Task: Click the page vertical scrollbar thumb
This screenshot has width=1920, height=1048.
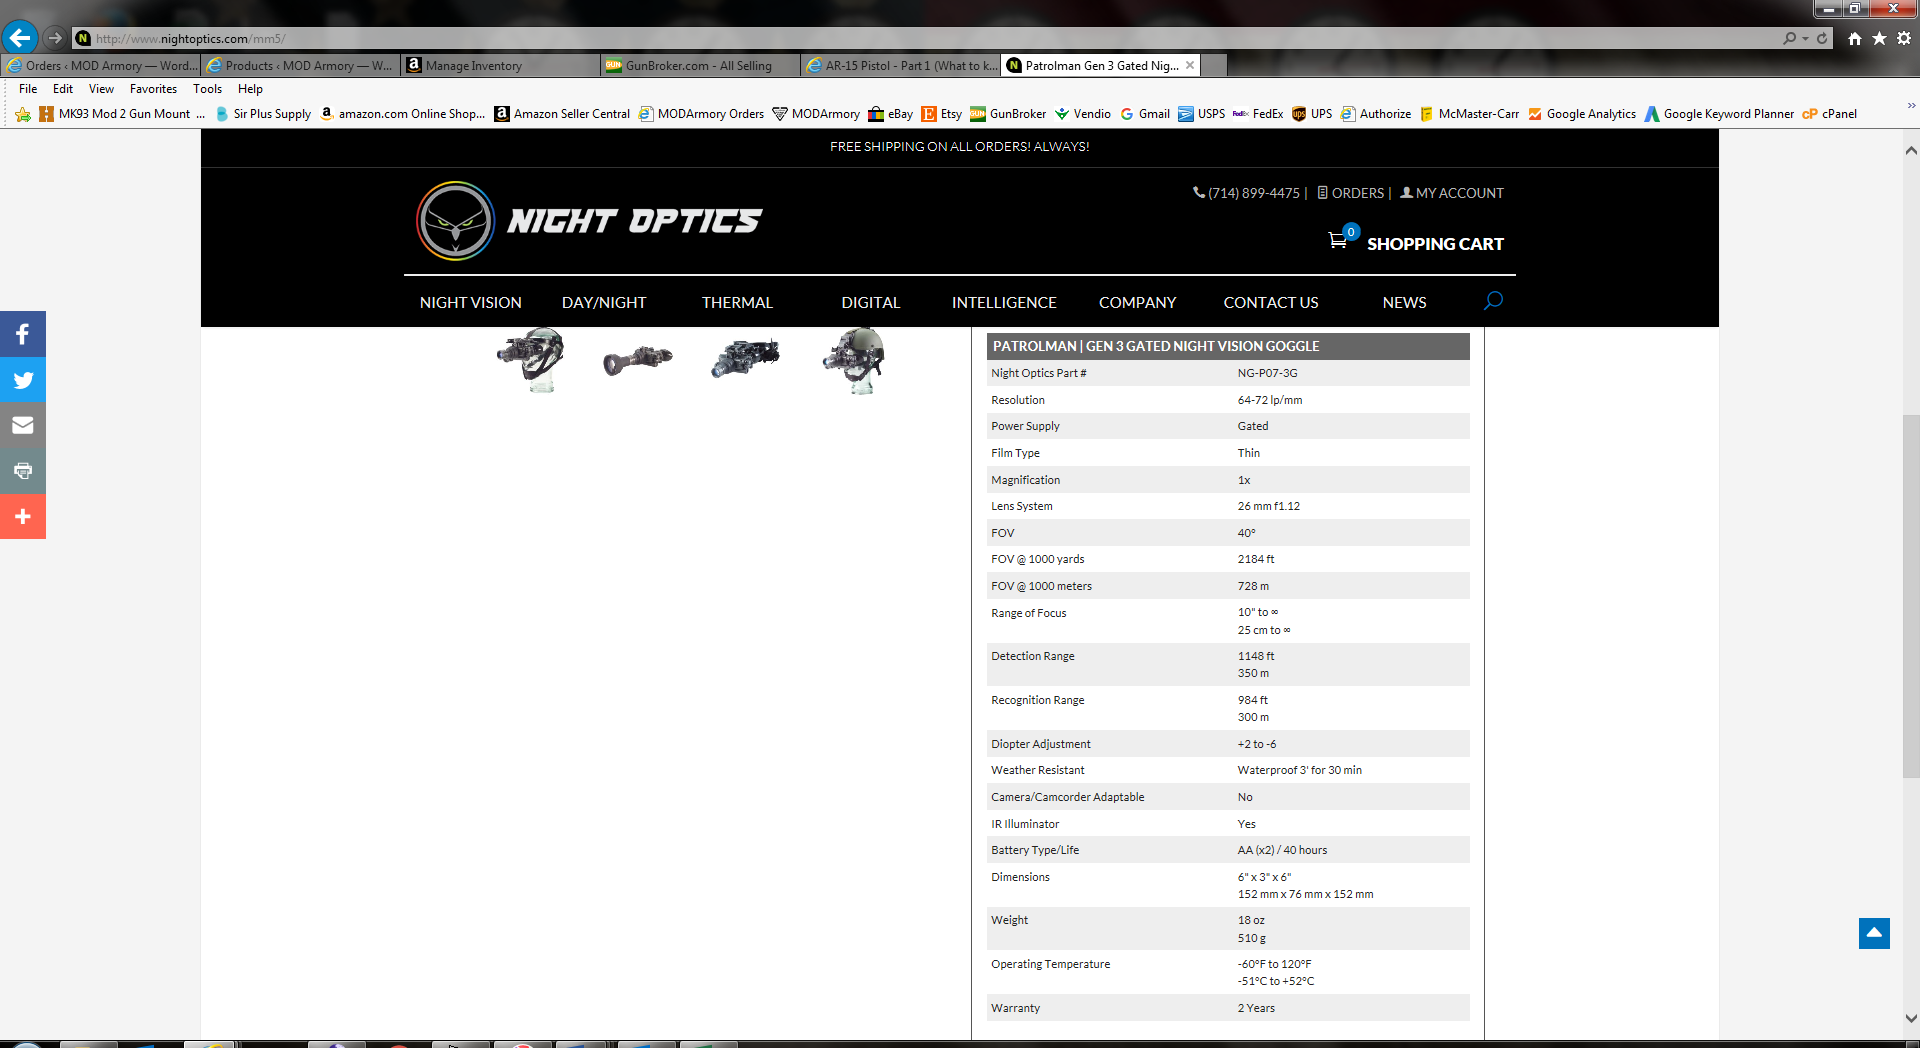Action: (1911, 595)
